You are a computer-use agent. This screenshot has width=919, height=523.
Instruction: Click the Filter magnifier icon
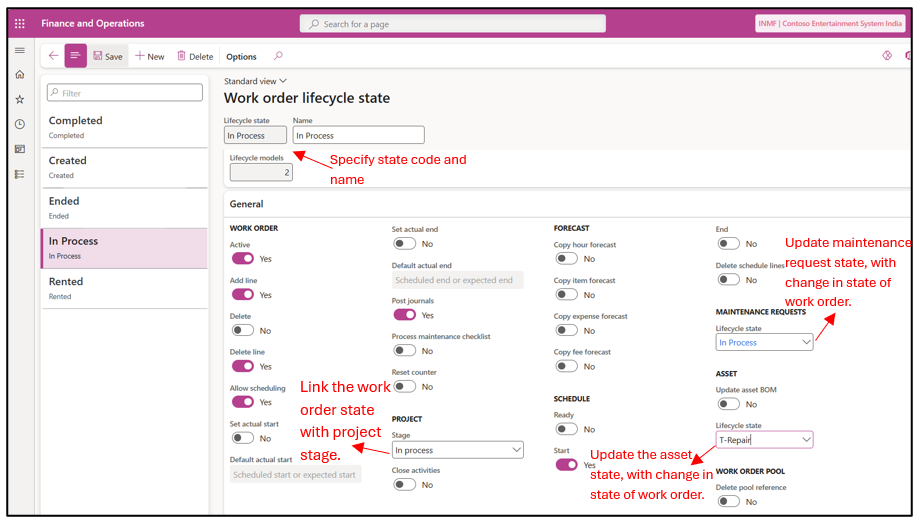pos(55,93)
